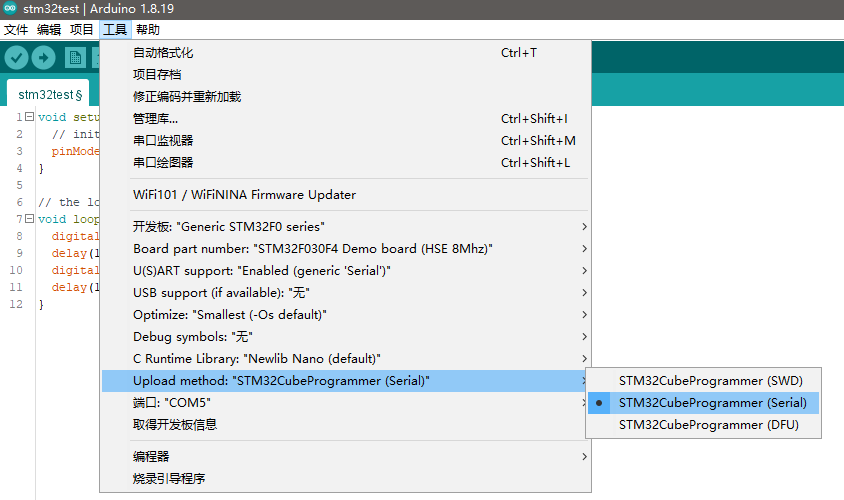Click the Arduino logo in title bar
The width and height of the screenshot is (844, 500).
click(x=10, y=8)
